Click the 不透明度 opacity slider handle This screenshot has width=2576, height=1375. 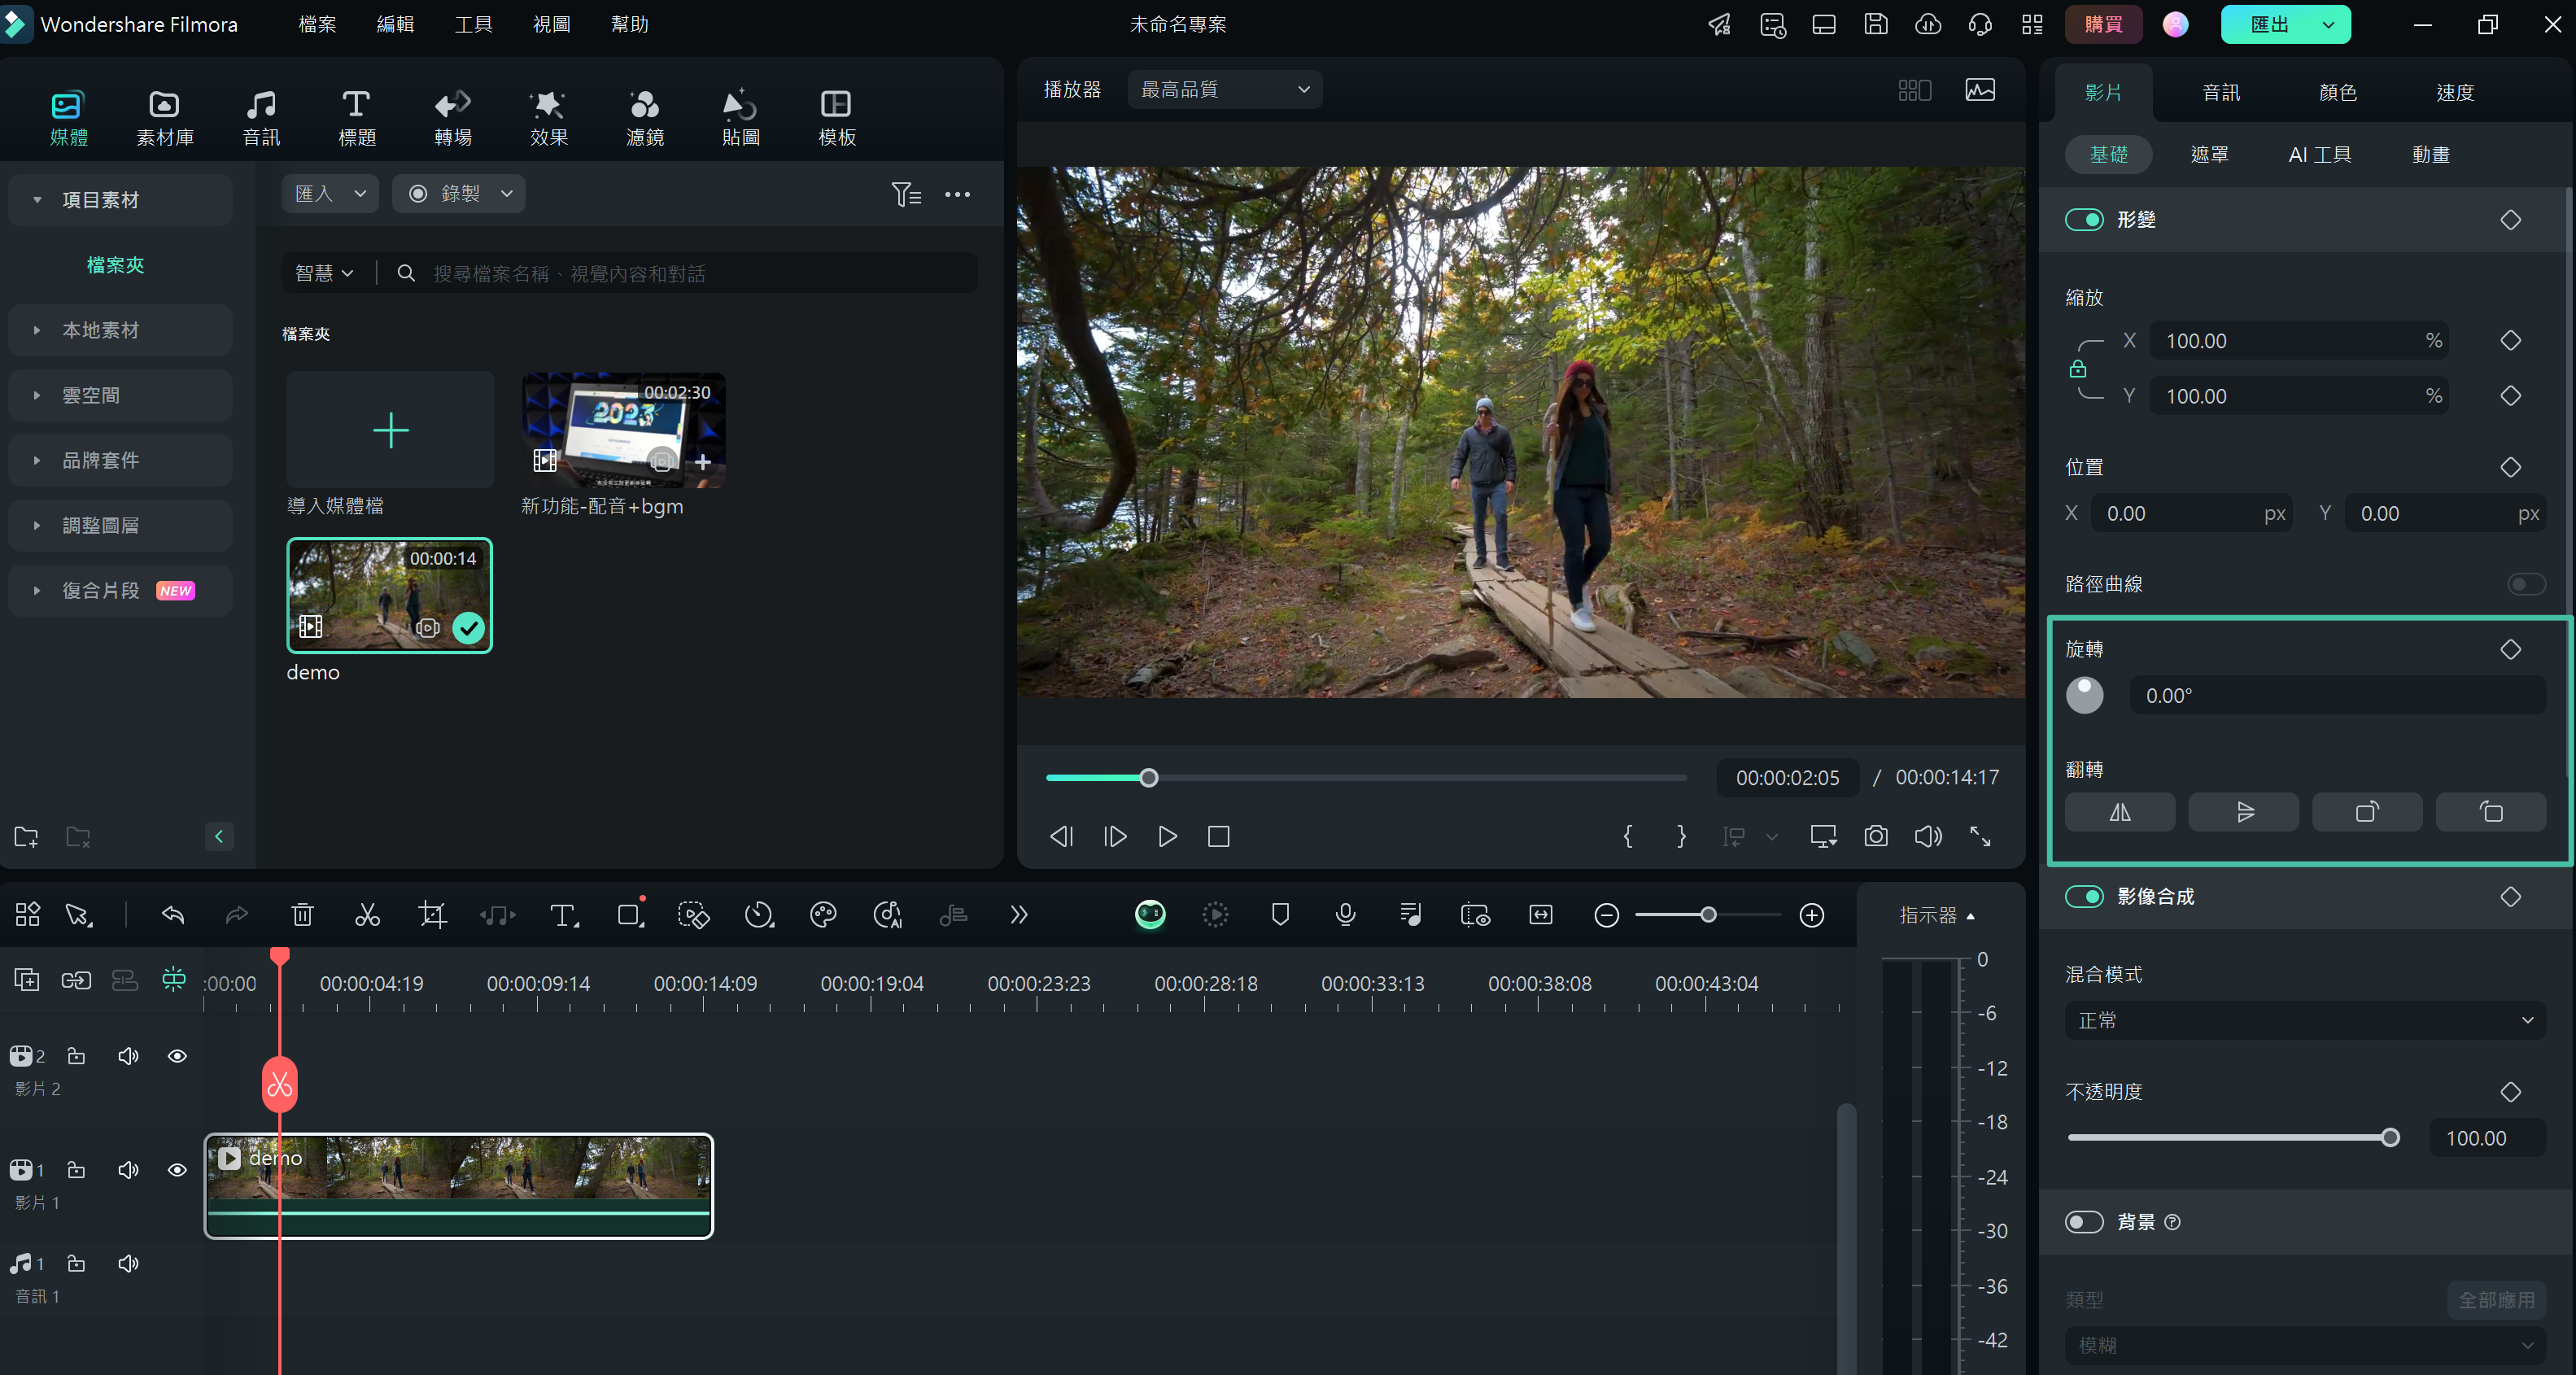tap(2390, 1138)
